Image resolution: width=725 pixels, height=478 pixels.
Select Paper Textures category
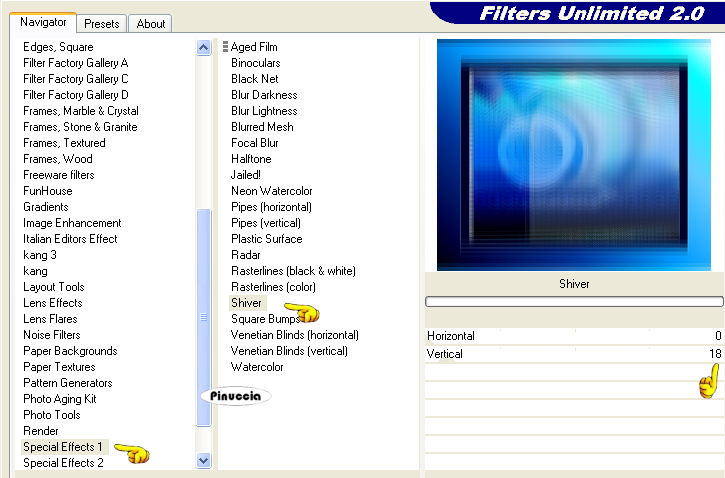pos(59,367)
